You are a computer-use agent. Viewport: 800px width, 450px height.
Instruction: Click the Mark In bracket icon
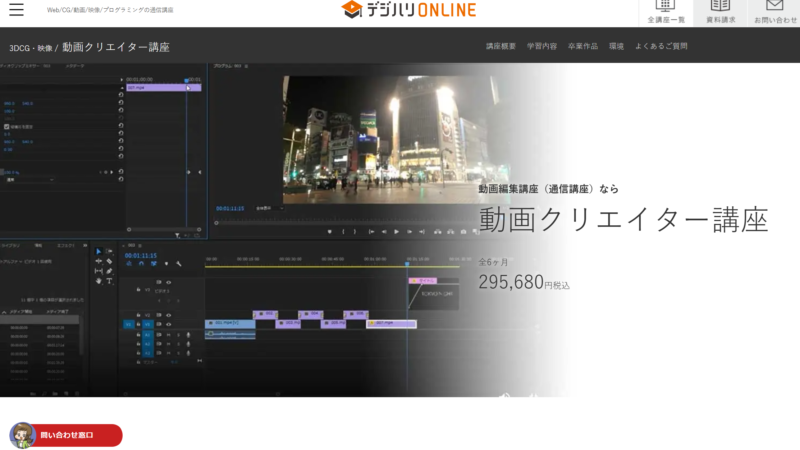343,232
